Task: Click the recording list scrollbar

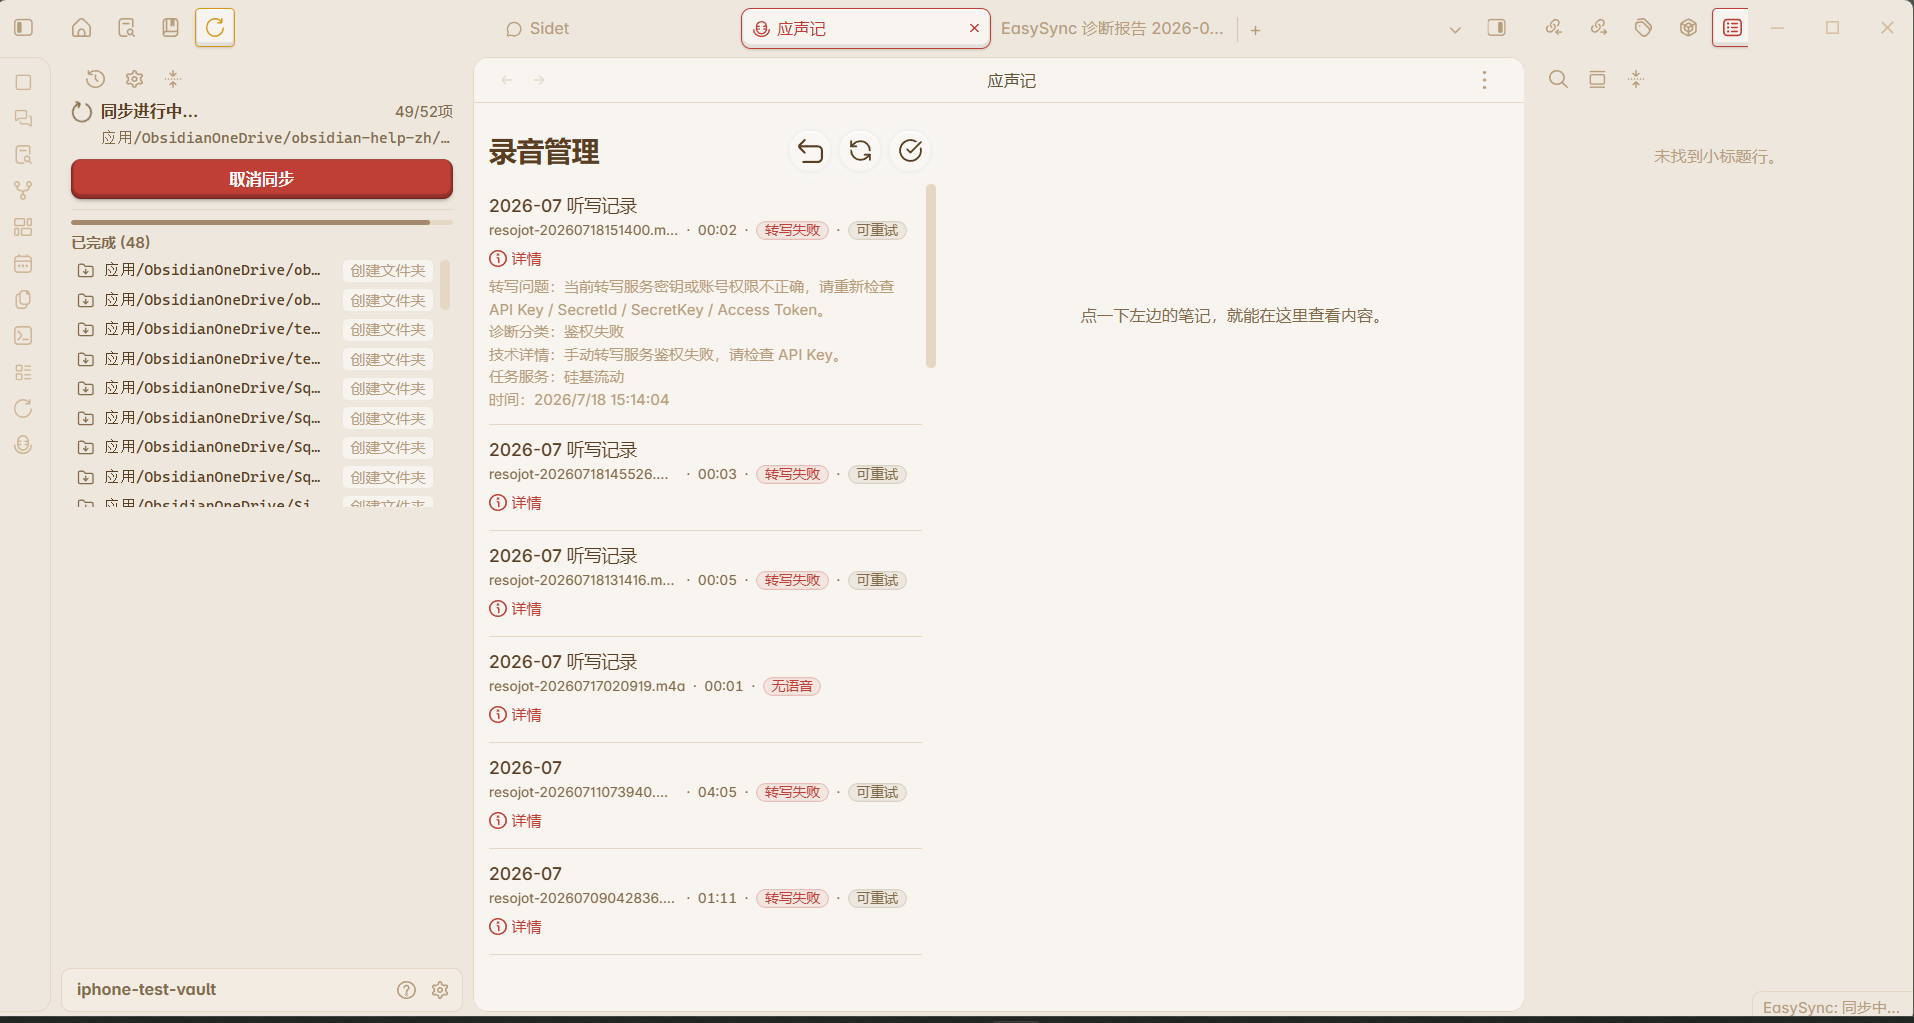Action: click(931, 276)
